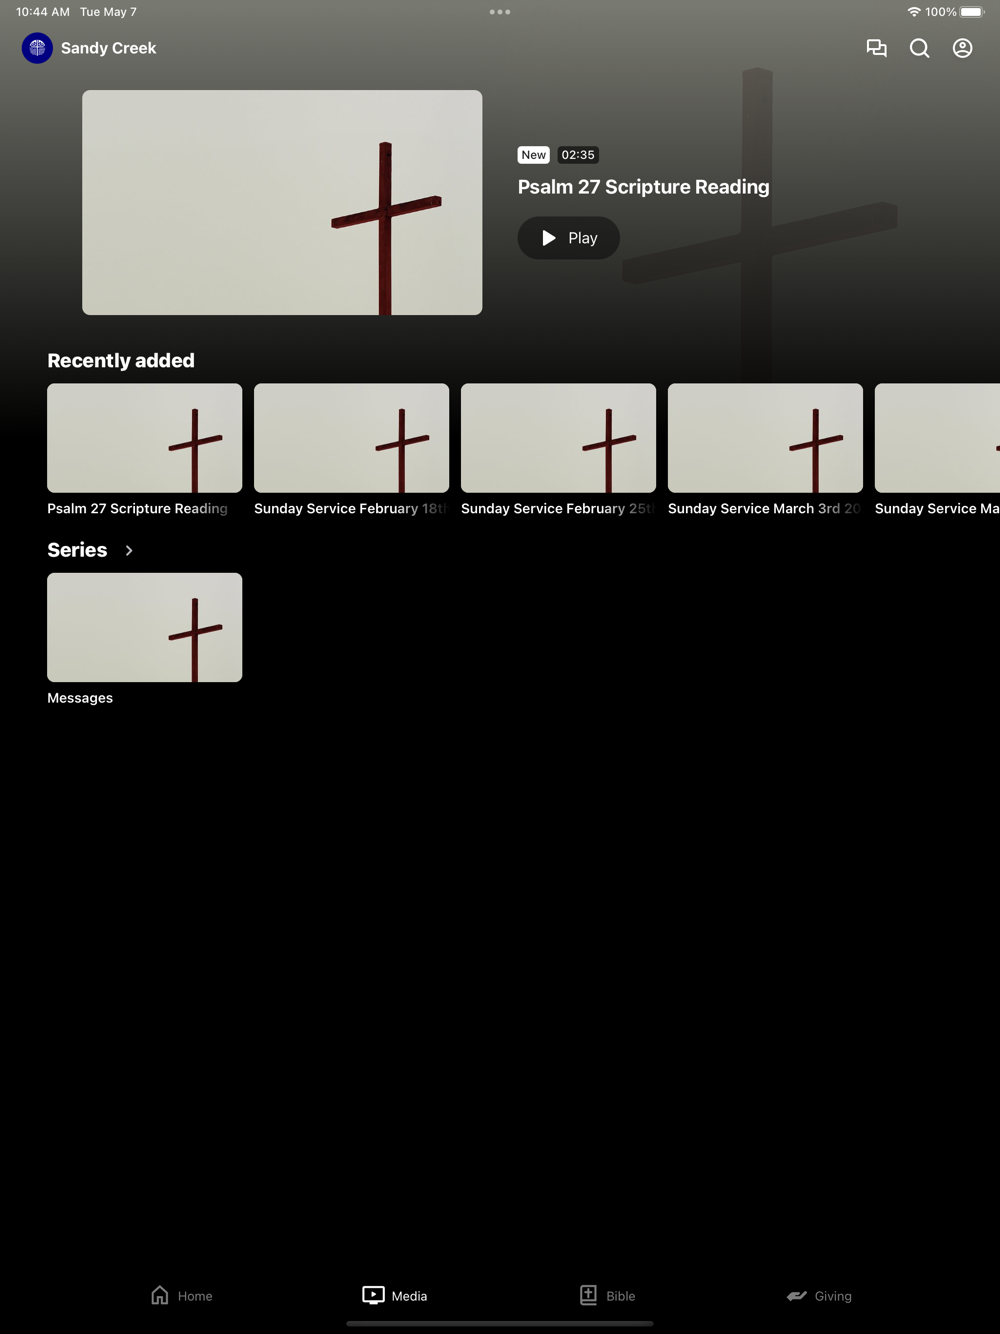Open the Psalm 27 Scripture Reading title
Viewport: 1000px width, 1334px height.
click(644, 187)
